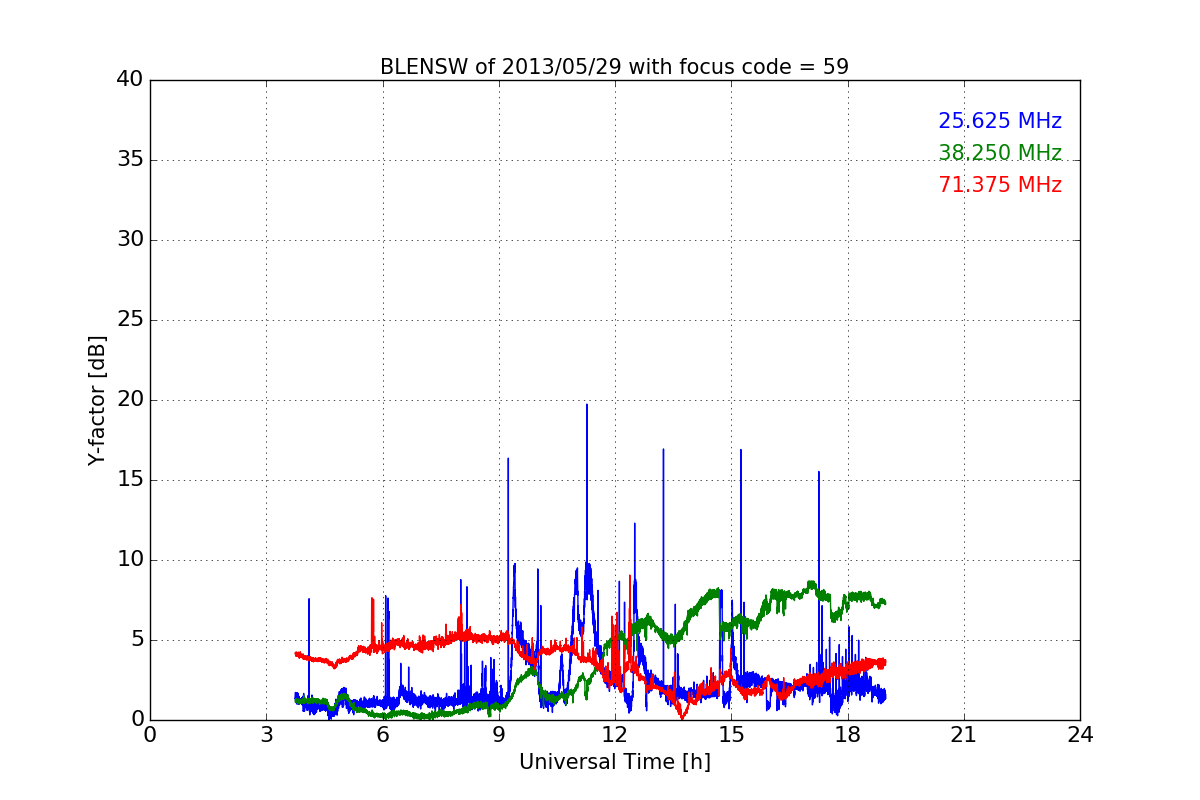The width and height of the screenshot is (1200, 800).
Task: Click y-axis tick label '10'
Action: [130, 560]
